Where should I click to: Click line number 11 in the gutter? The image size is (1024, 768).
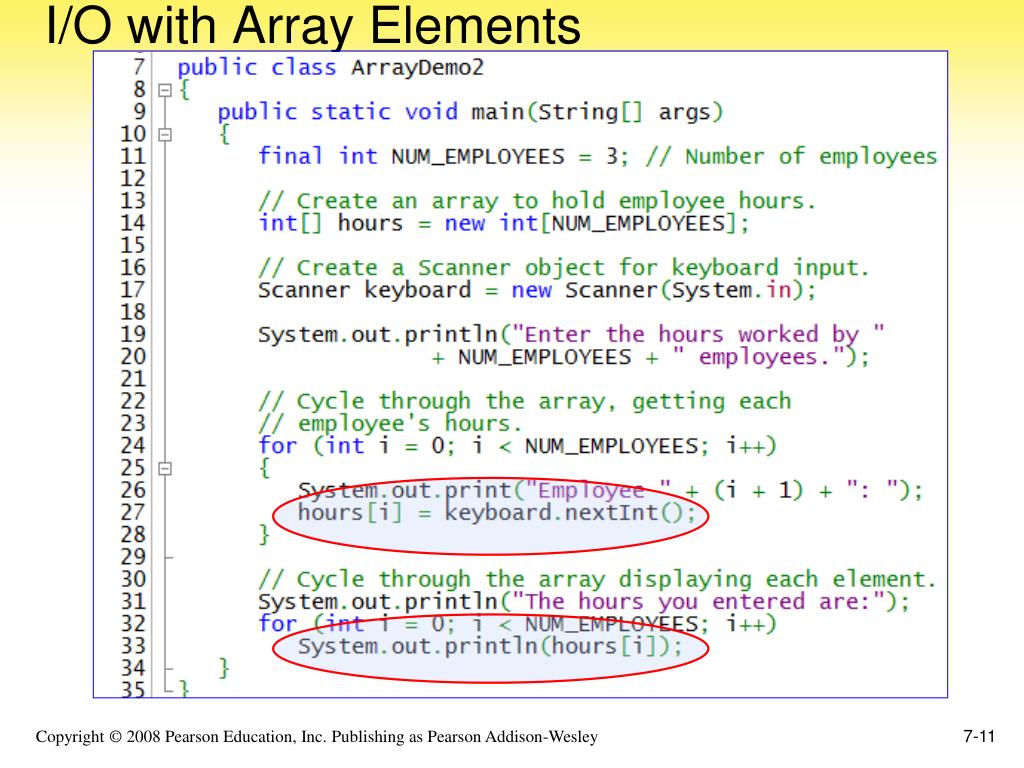pos(133,157)
